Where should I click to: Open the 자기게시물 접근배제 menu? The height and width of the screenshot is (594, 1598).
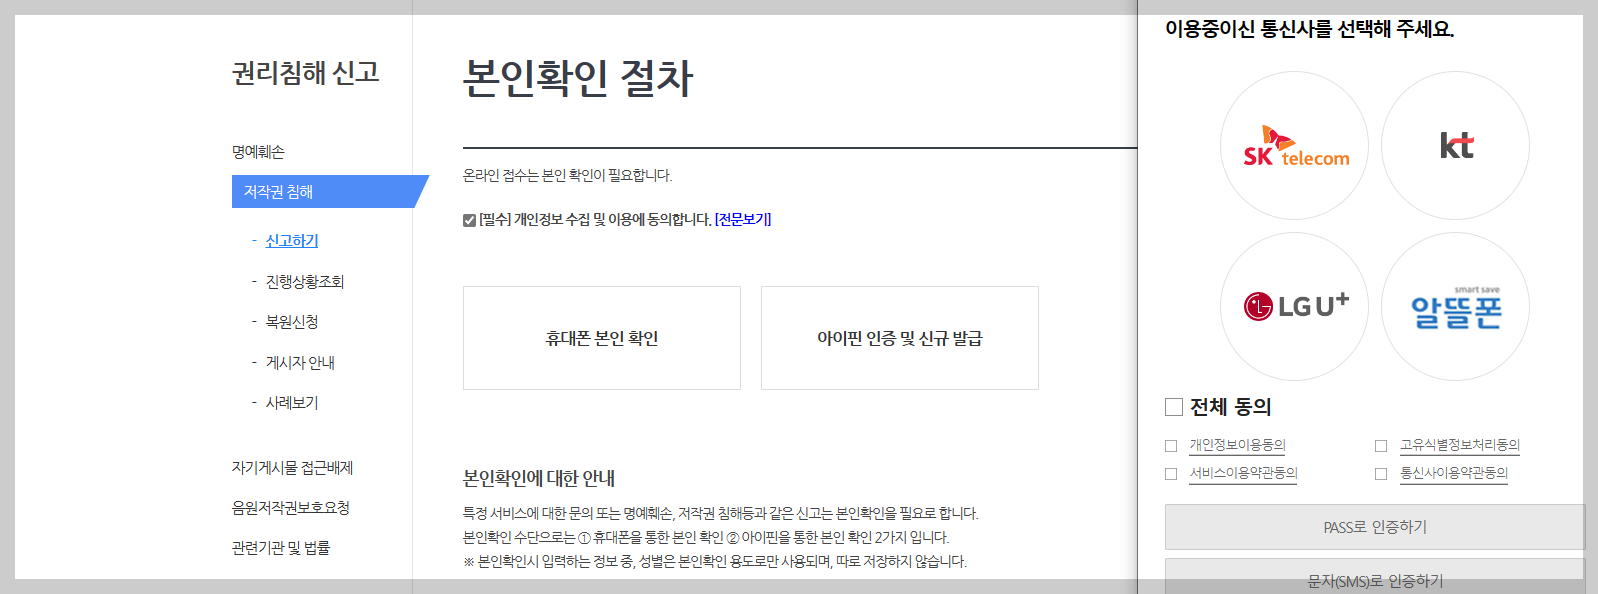click(x=292, y=468)
